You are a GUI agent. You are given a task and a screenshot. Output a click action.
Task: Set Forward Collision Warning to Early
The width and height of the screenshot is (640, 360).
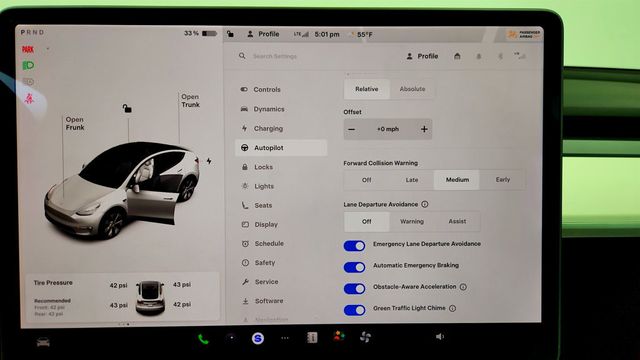502,180
